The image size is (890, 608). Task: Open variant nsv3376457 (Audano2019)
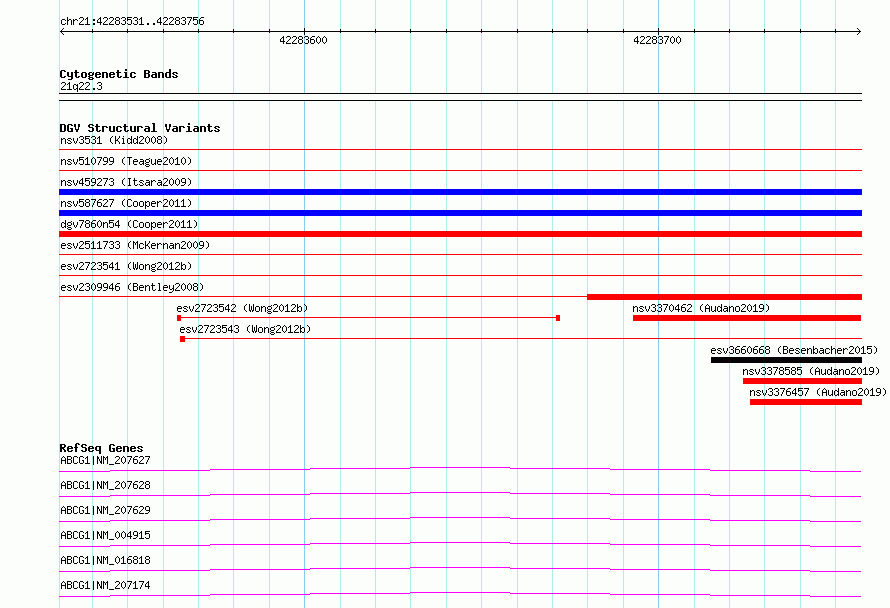point(818,392)
